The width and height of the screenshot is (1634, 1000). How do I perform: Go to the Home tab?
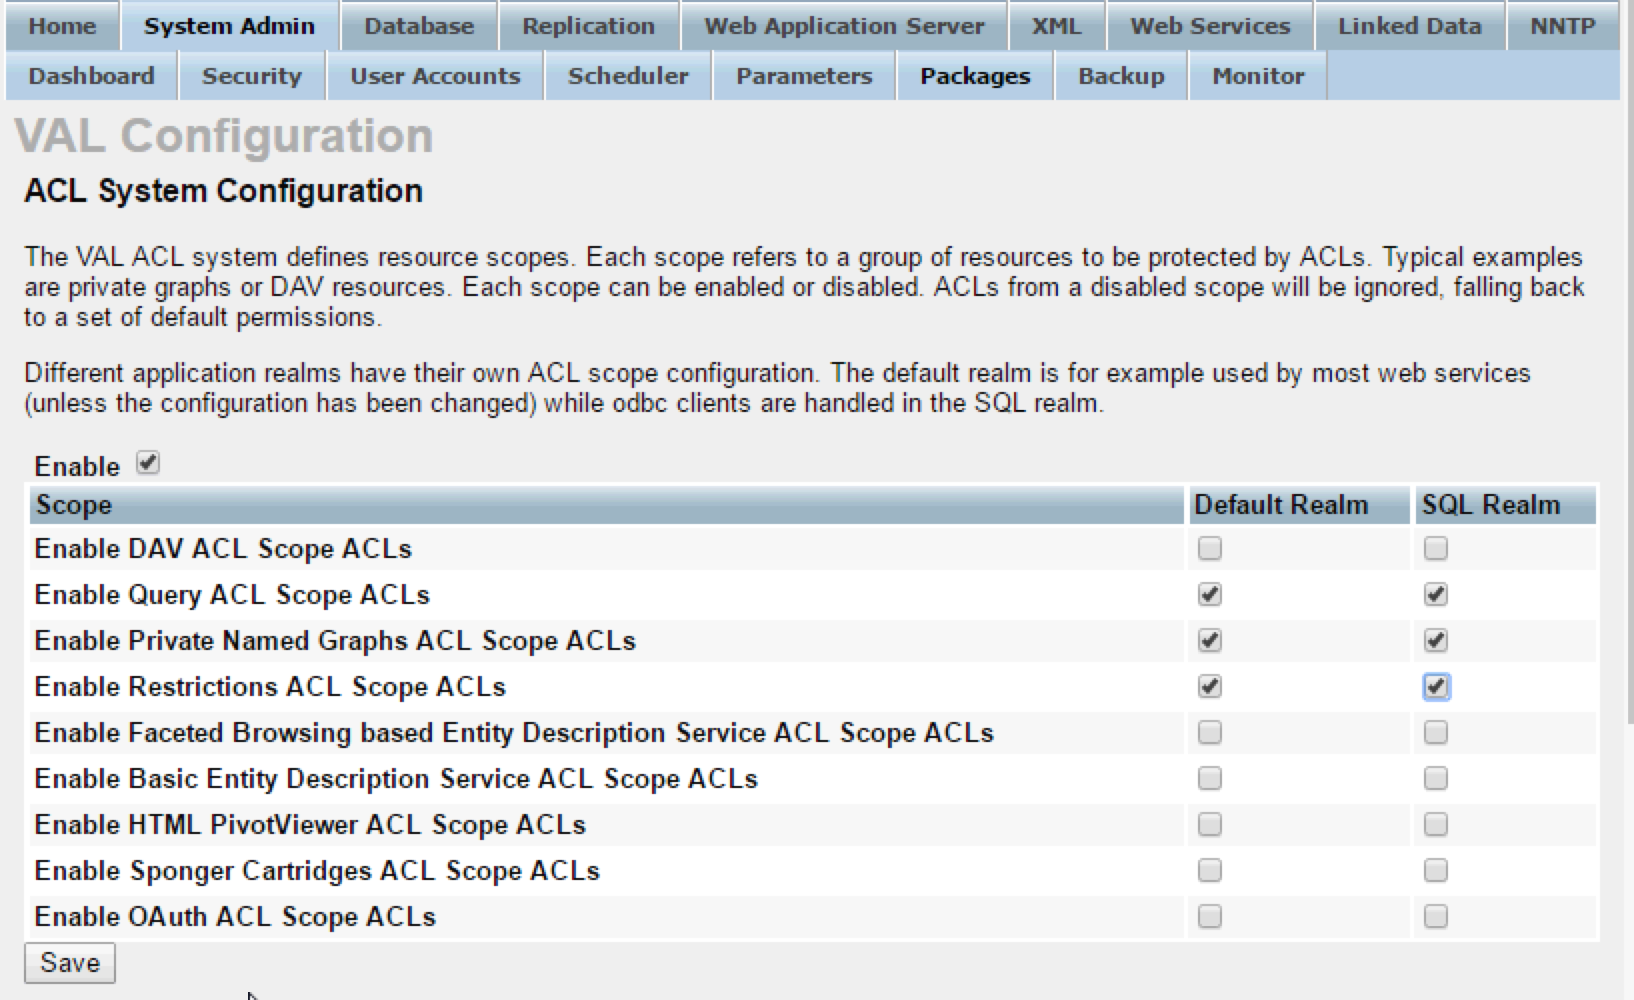point(62,26)
